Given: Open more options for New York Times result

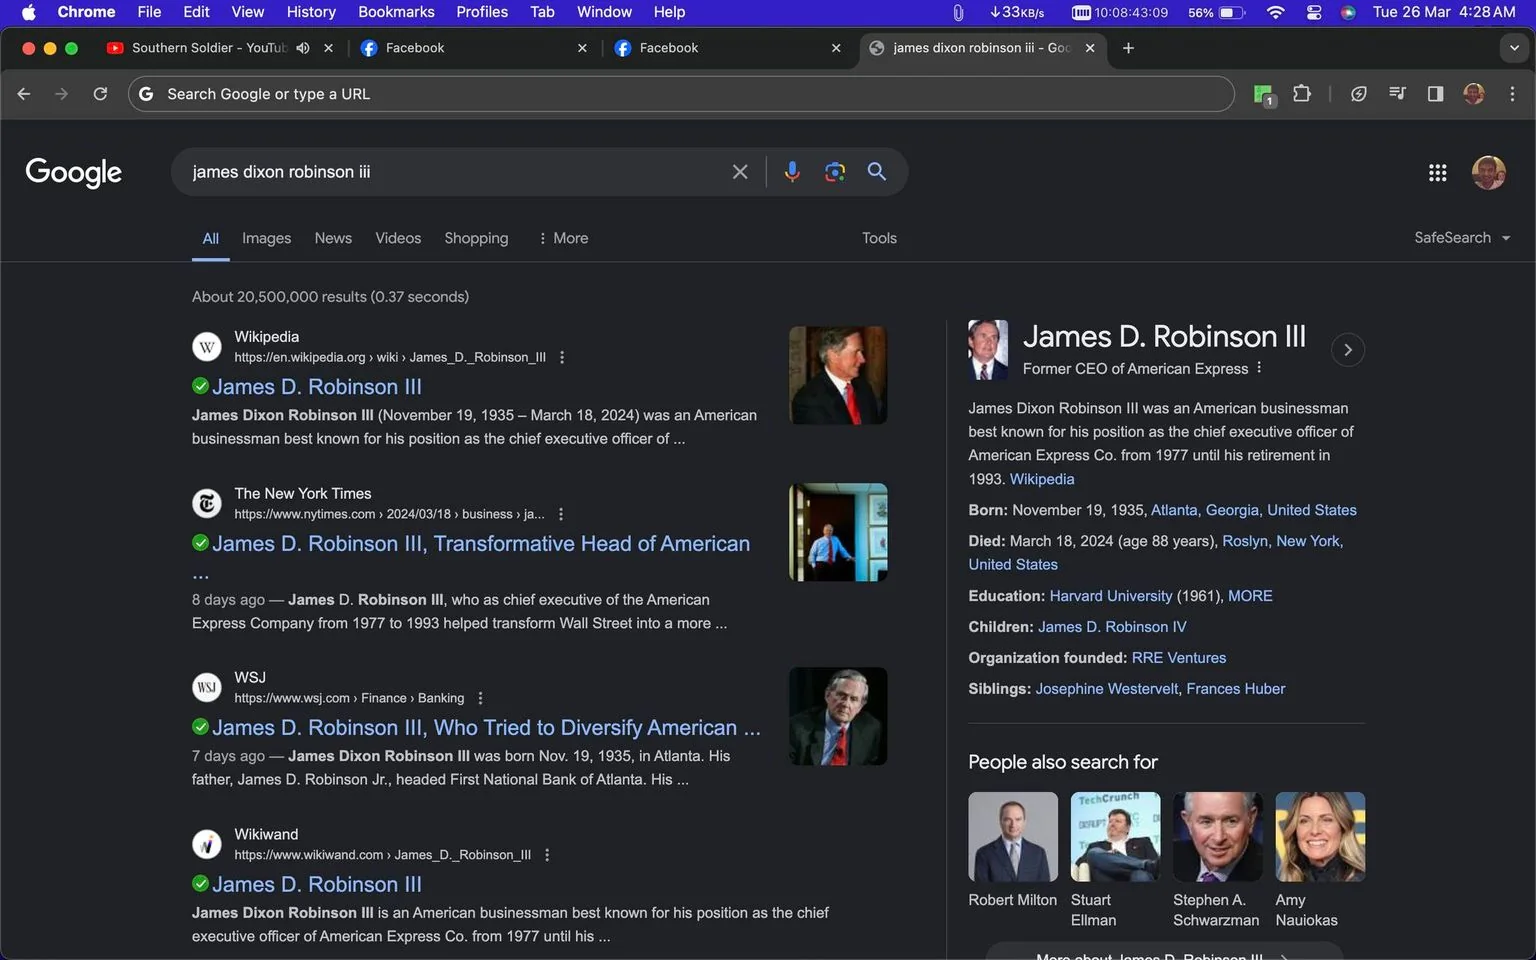Looking at the screenshot, I should point(561,514).
